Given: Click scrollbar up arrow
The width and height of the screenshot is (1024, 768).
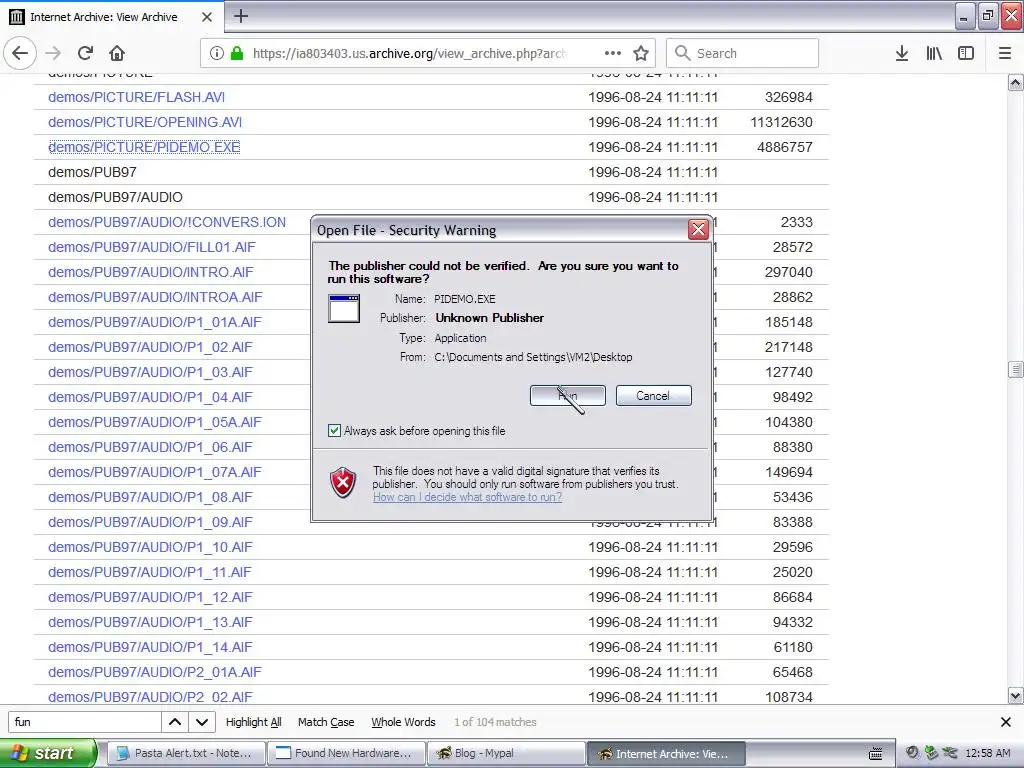Looking at the screenshot, I should click(x=1015, y=82).
